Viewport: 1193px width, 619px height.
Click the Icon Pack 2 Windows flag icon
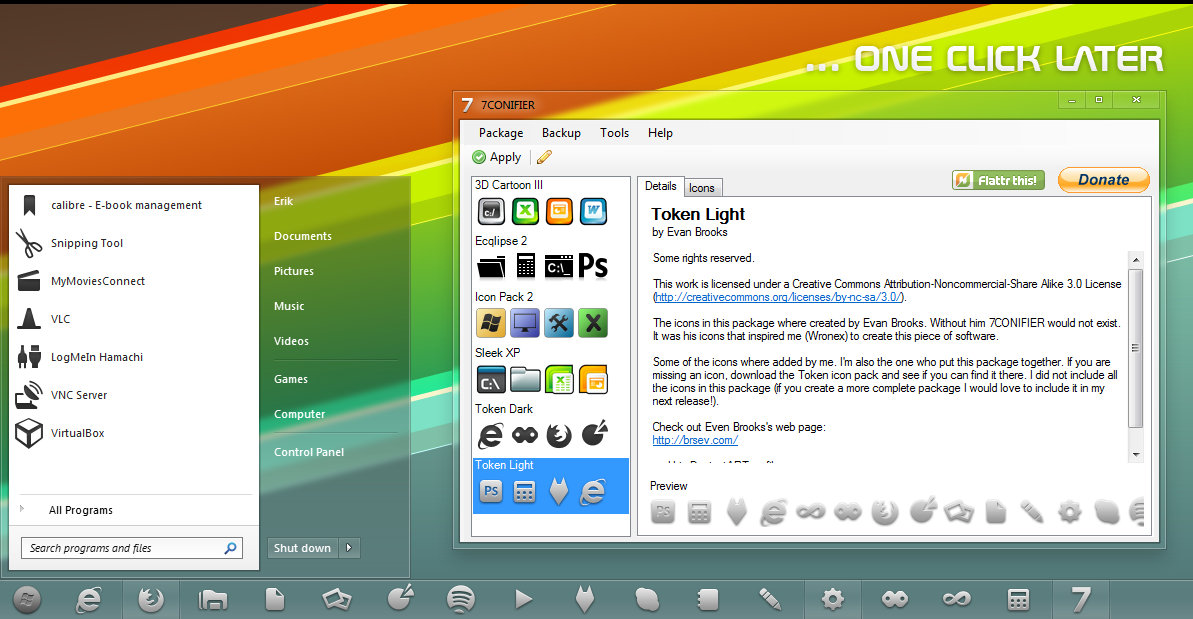tap(491, 323)
